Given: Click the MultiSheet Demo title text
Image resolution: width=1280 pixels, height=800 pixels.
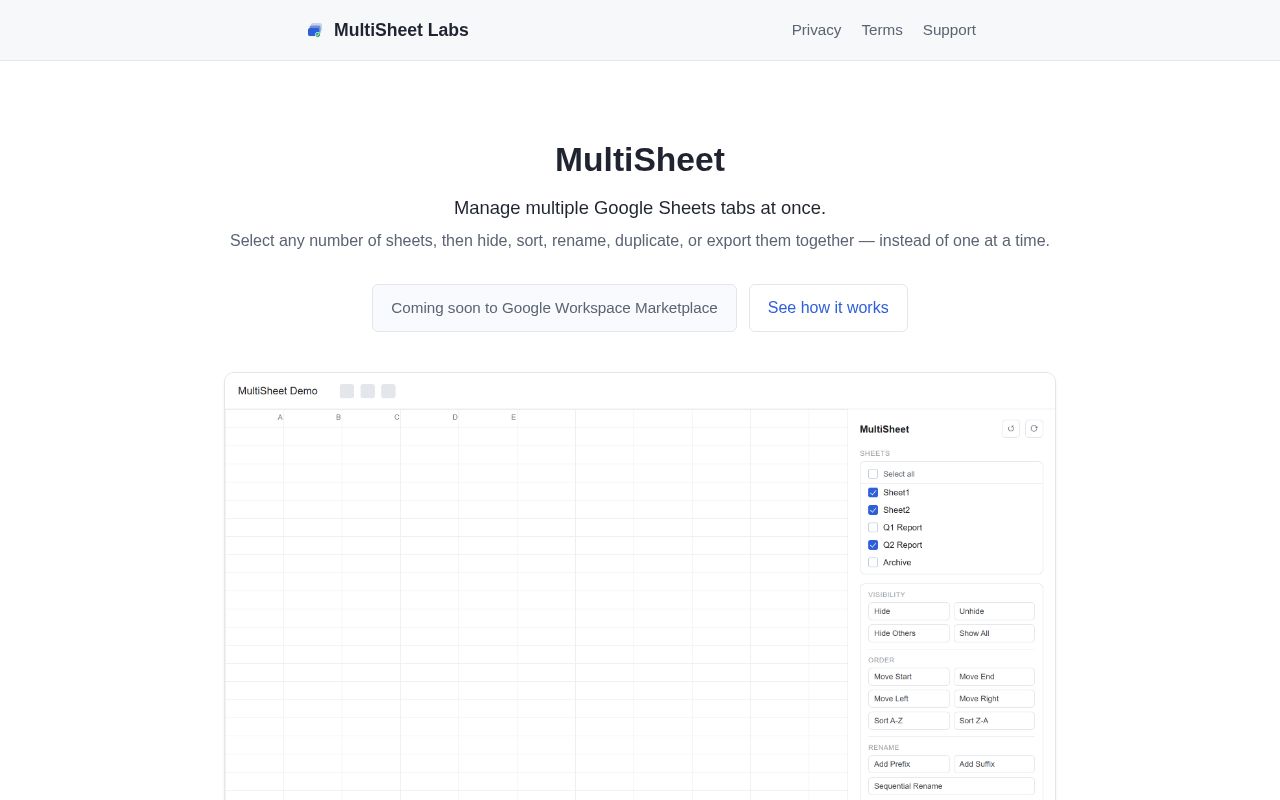Looking at the screenshot, I should 278,391.
